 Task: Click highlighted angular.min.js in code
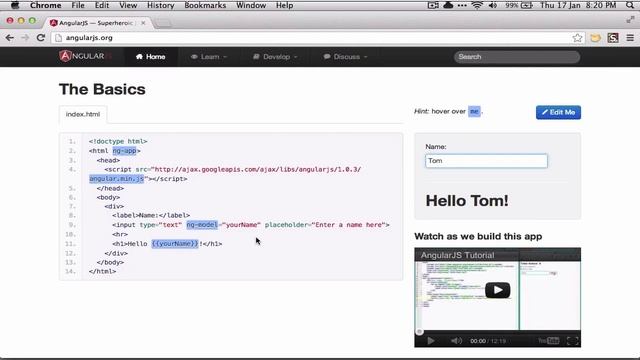pos(117,179)
